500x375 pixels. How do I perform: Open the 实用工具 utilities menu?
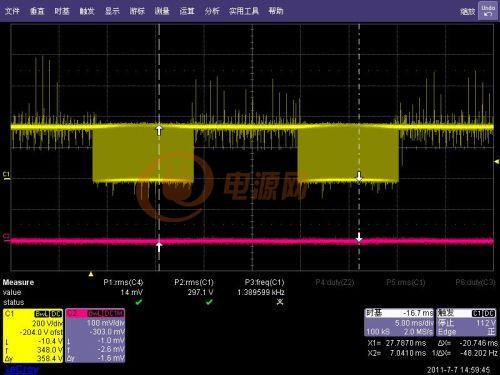point(244,11)
